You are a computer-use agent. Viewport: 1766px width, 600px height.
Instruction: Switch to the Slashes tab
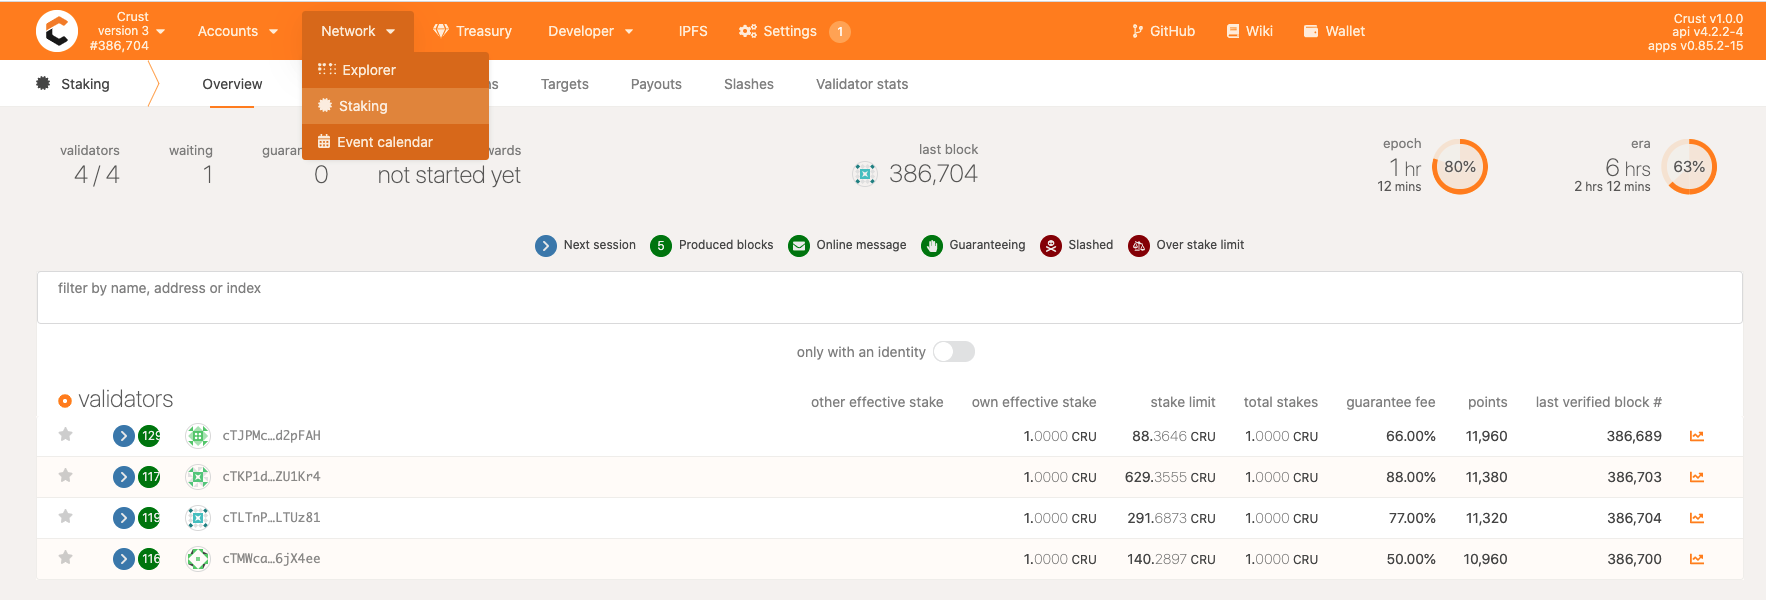[749, 84]
